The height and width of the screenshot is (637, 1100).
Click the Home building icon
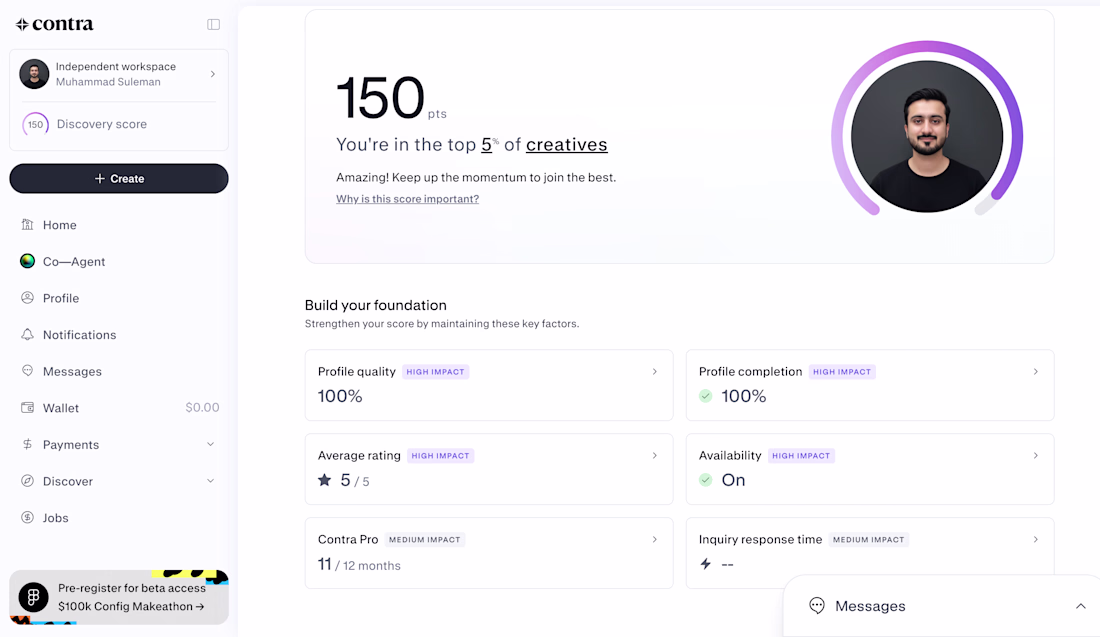[27, 224]
